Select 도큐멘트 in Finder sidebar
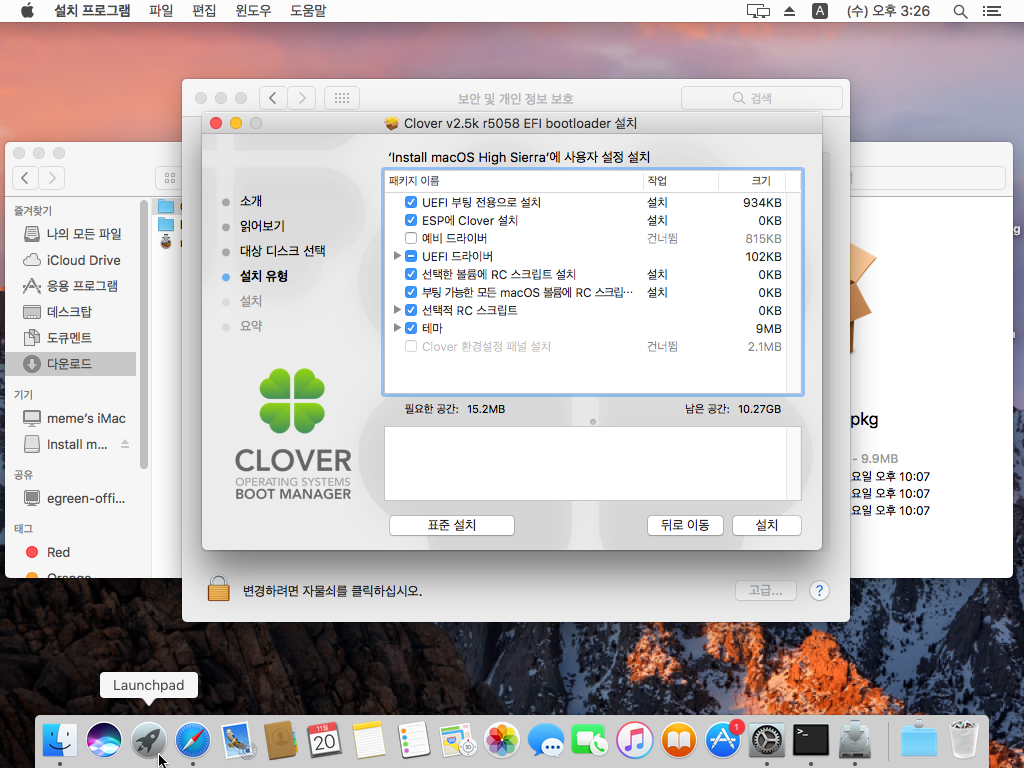Screen dimensions: 1024x768 (71, 338)
